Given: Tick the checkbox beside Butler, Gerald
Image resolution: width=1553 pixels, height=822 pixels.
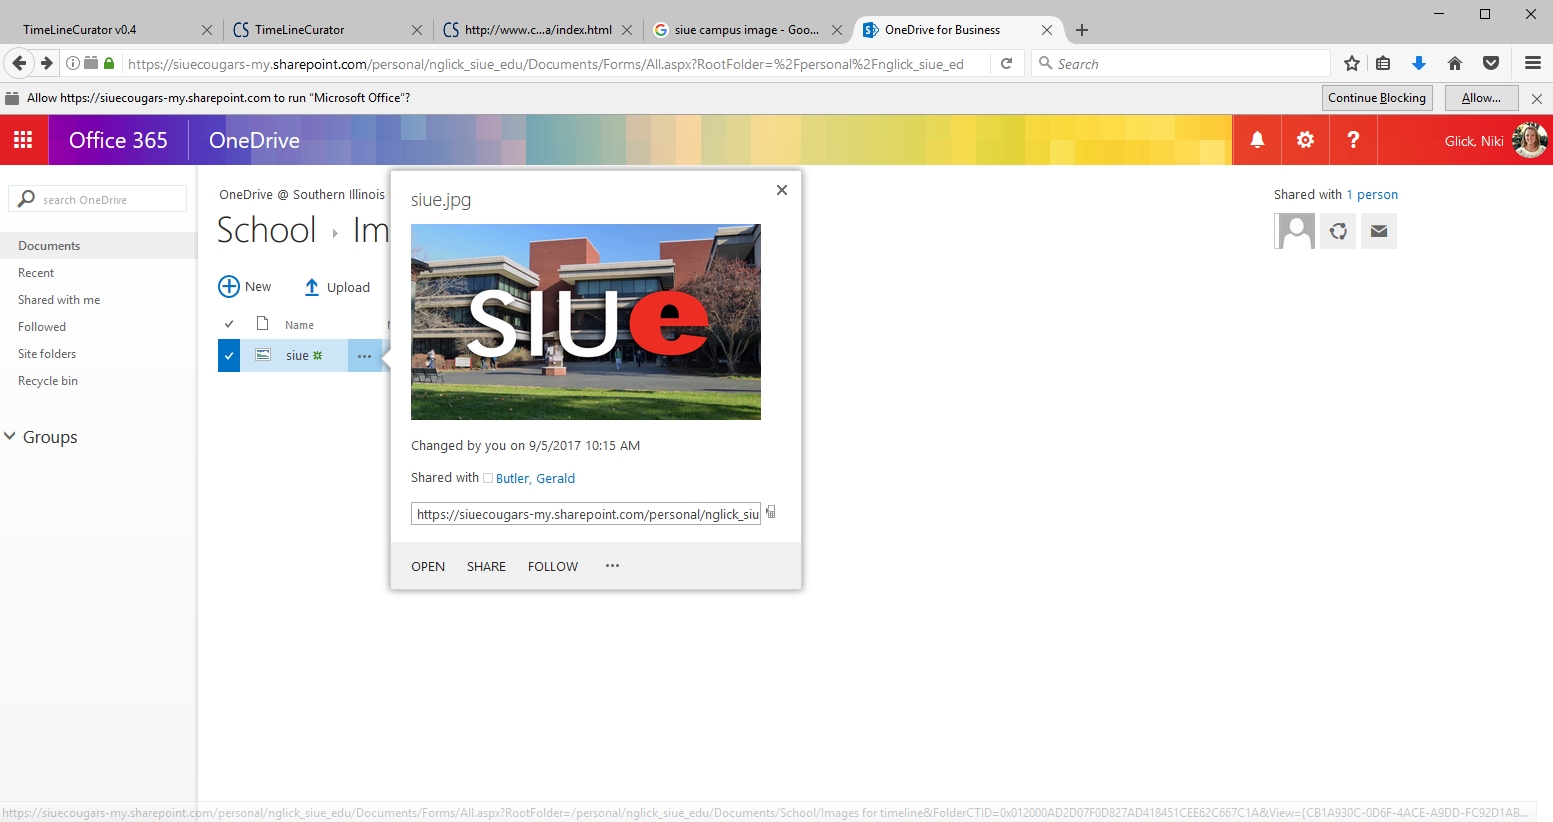Looking at the screenshot, I should click(x=488, y=479).
